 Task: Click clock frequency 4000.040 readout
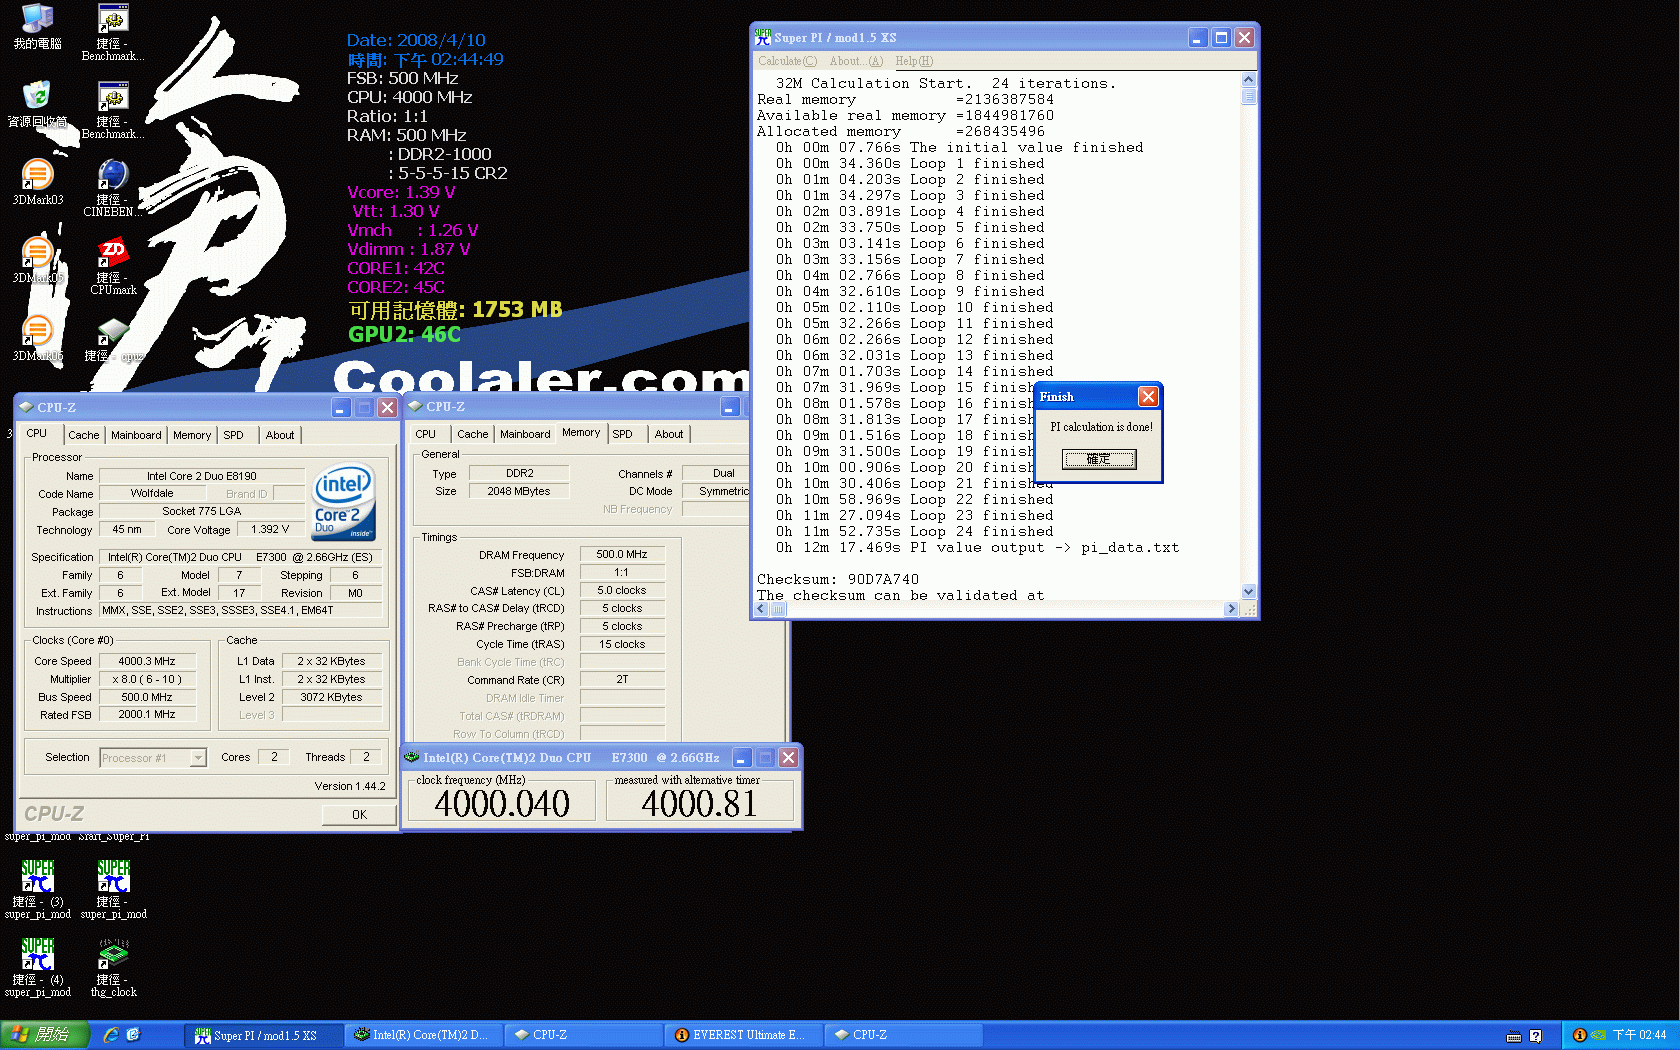click(502, 803)
